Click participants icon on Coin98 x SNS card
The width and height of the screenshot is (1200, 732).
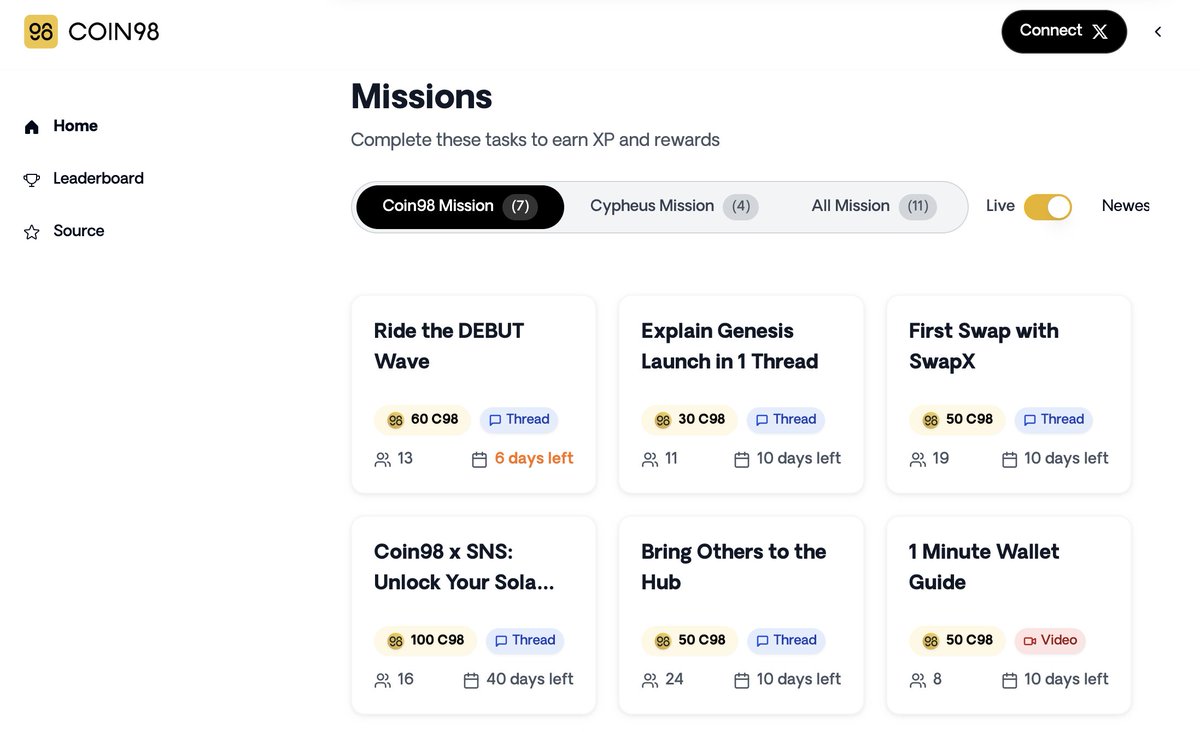tap(382, 681)
